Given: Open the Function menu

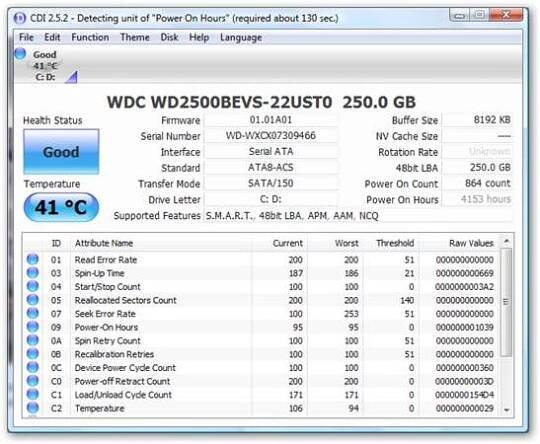Looking at the screenshot, I should click(x=90, y=37).
